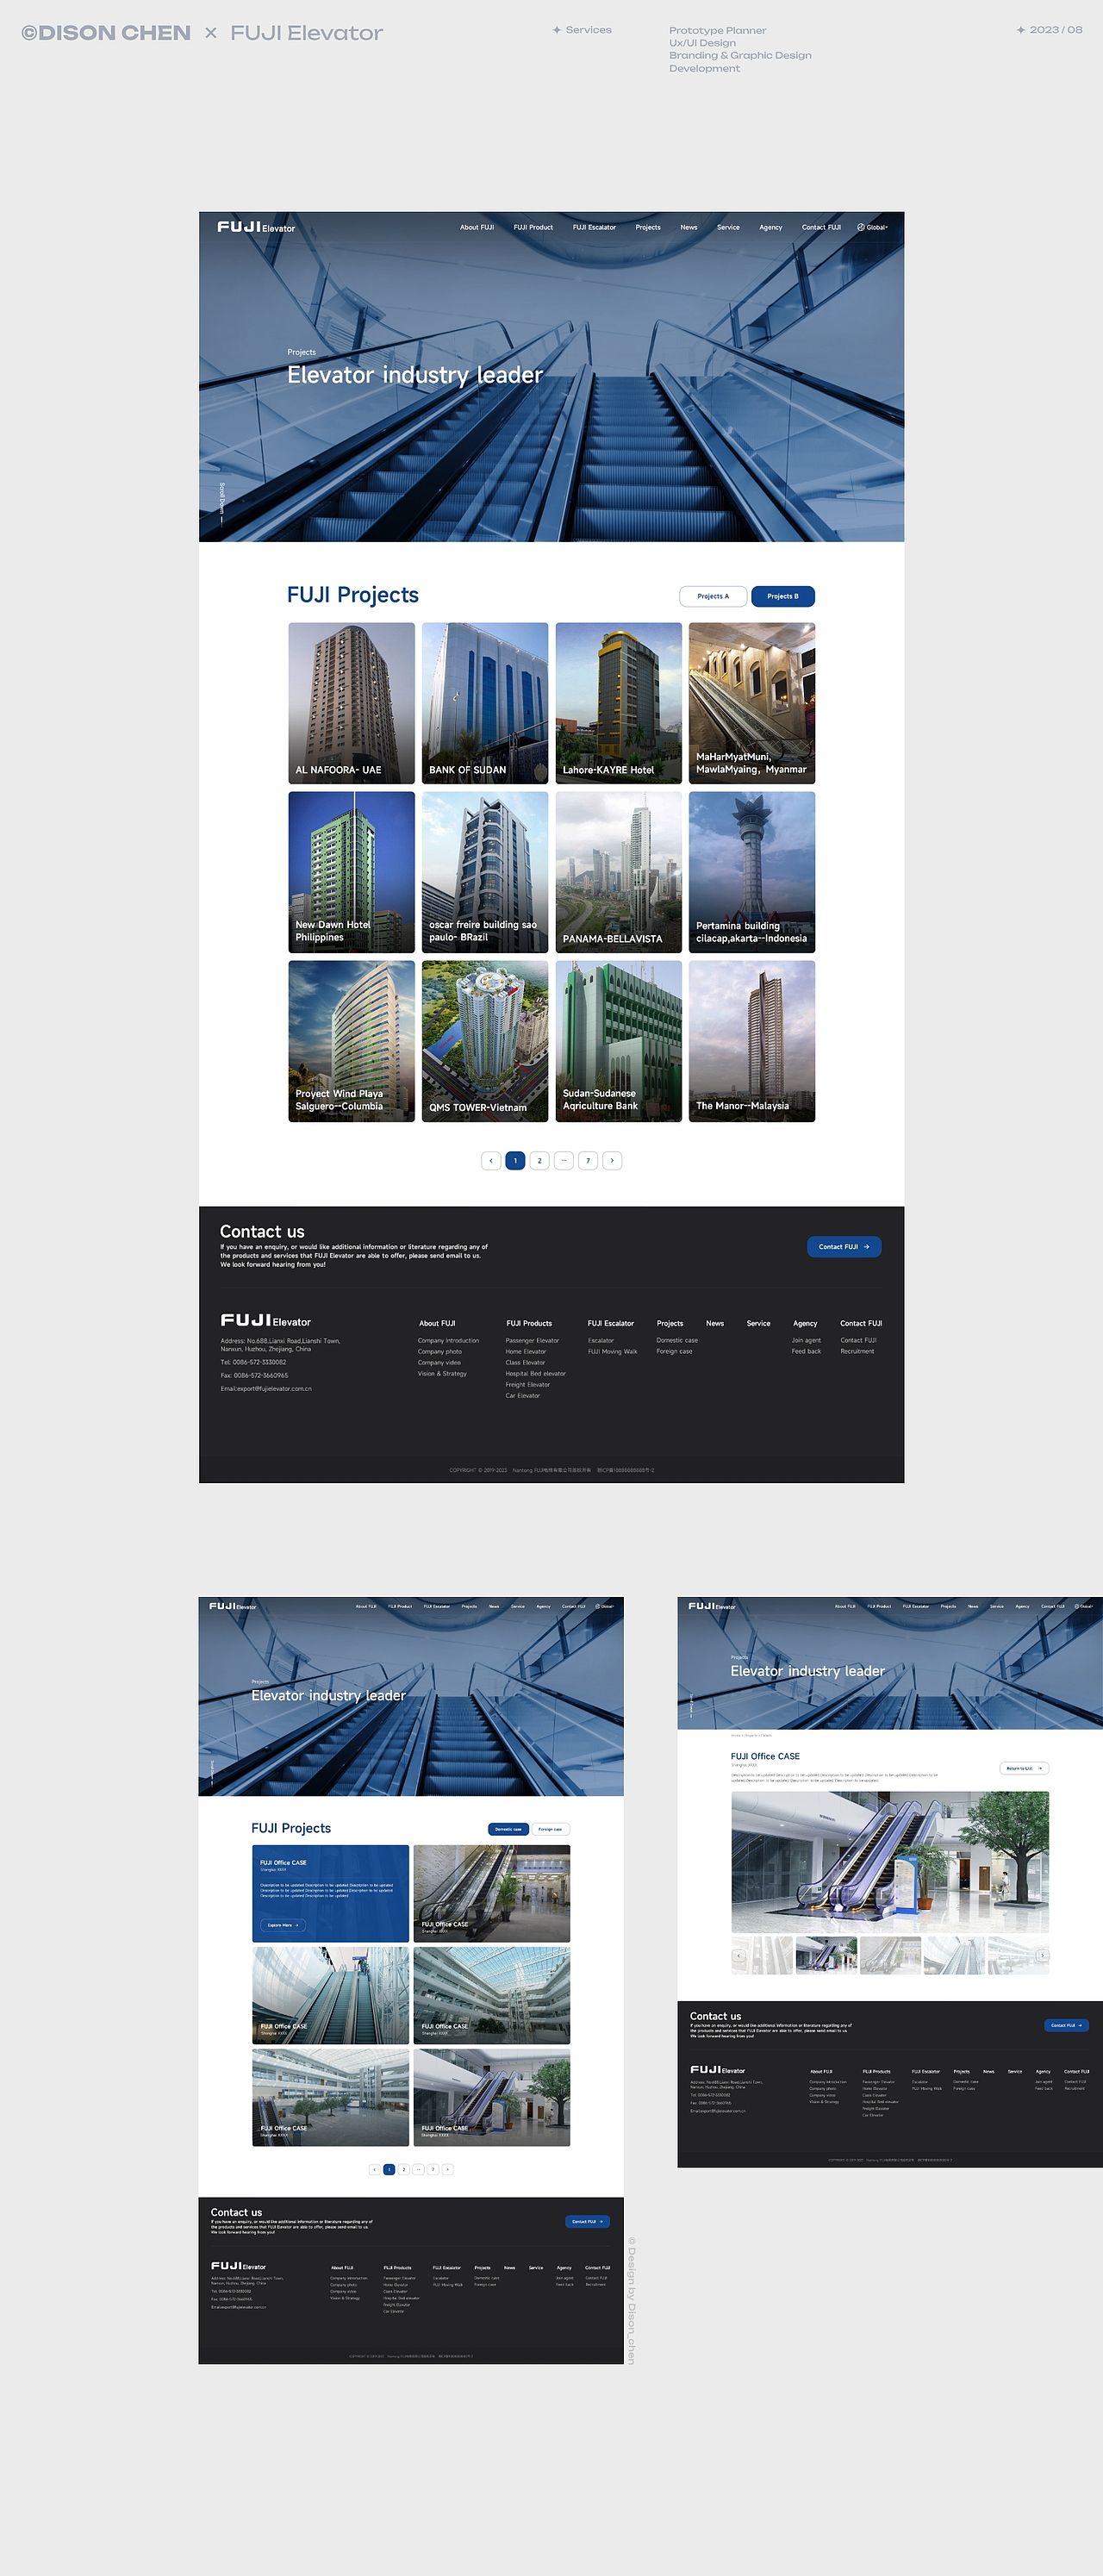The image size is (1103, 2576).
Task: Open Agency in the main mockup top navigation
Action: coord(771,227)
